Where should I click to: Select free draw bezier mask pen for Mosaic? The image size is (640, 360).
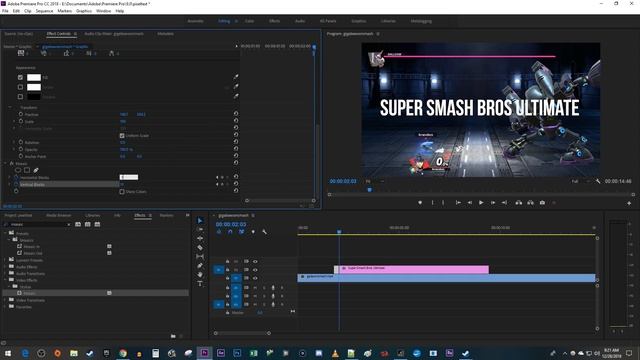36,170
